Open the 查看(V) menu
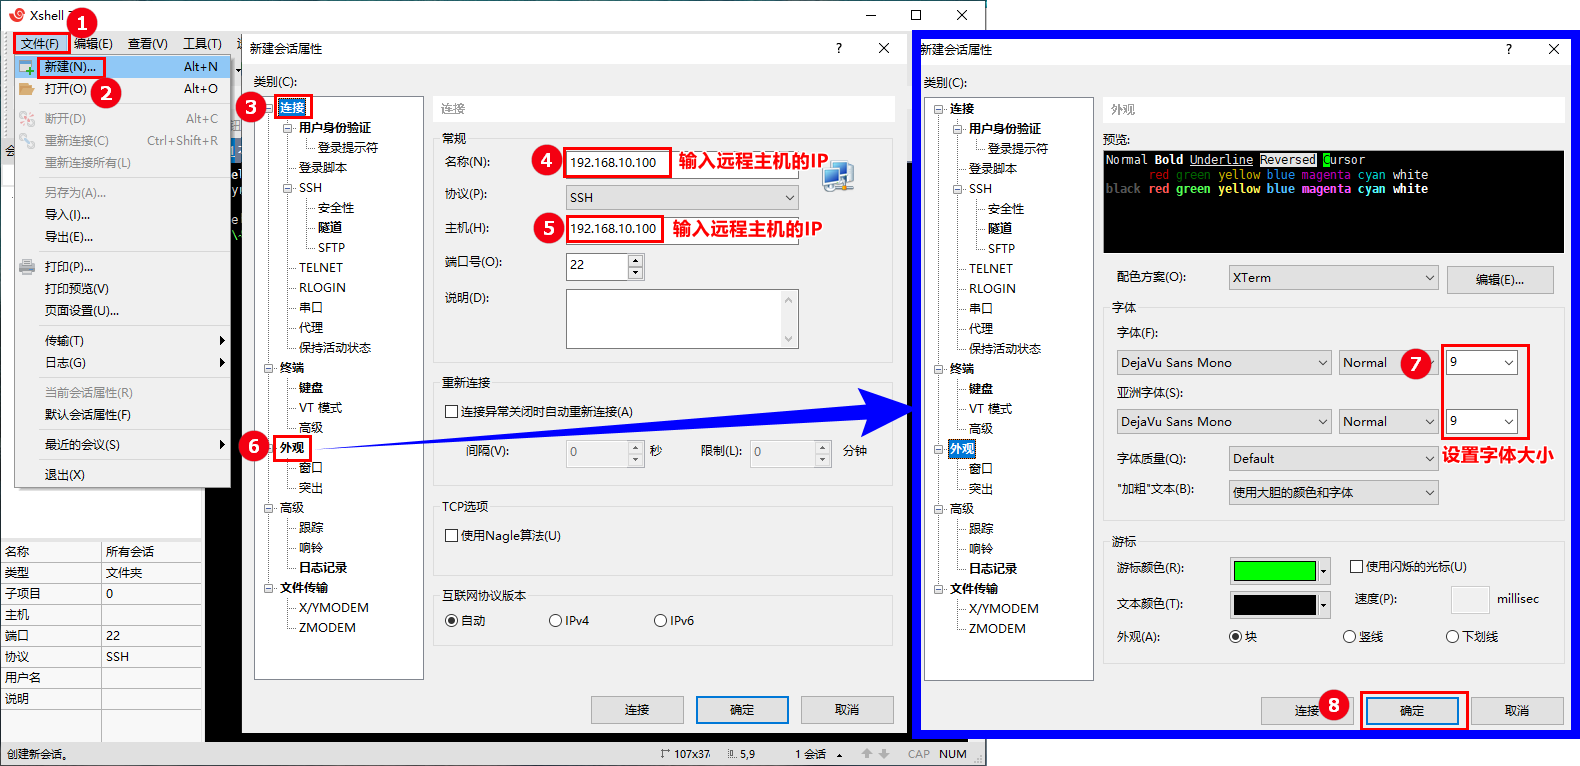This screenshot has height=766, width=1580. (147, 44)
